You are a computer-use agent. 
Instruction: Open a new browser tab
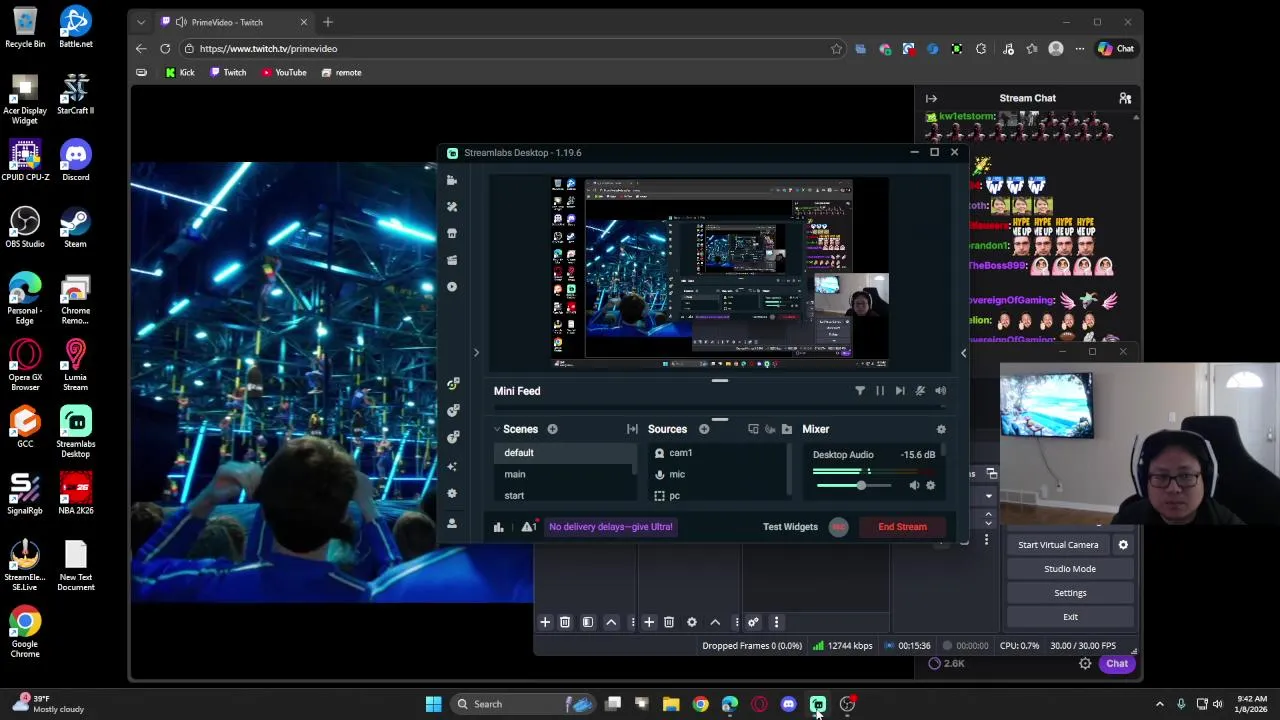click(327, 22)
